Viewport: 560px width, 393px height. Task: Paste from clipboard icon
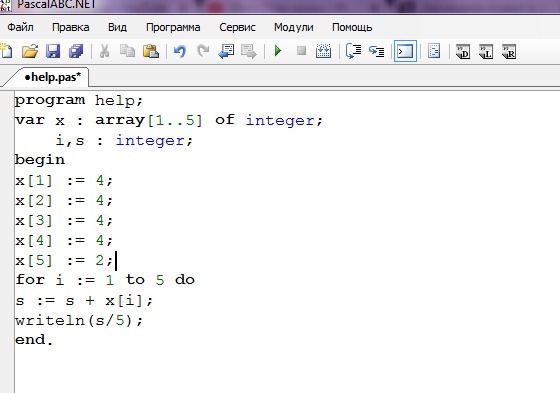(x=151, y=51)
